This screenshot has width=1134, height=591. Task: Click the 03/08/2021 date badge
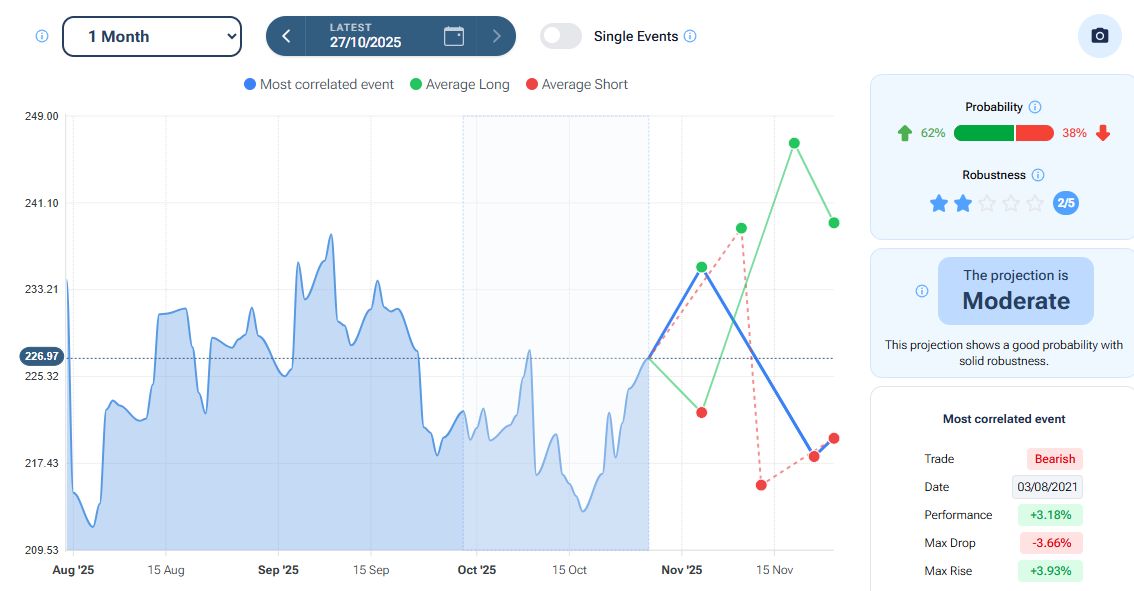pyautogui.click(x=1046, y=487)
